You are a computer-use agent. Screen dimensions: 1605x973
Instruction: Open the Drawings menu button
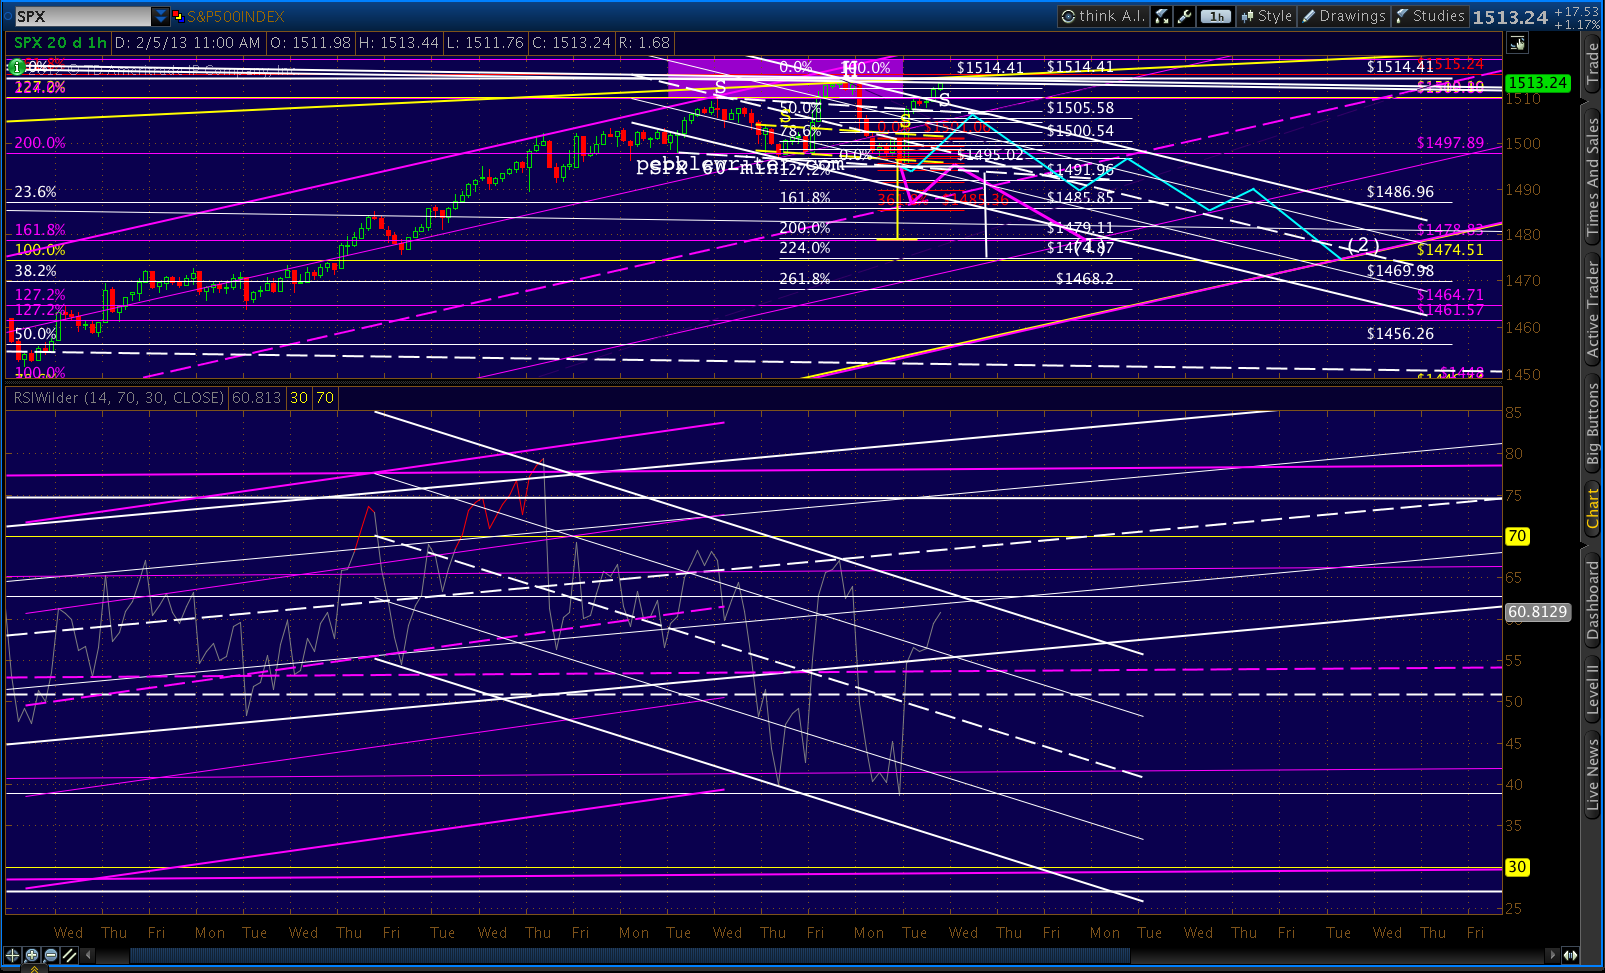[1344, 16]
